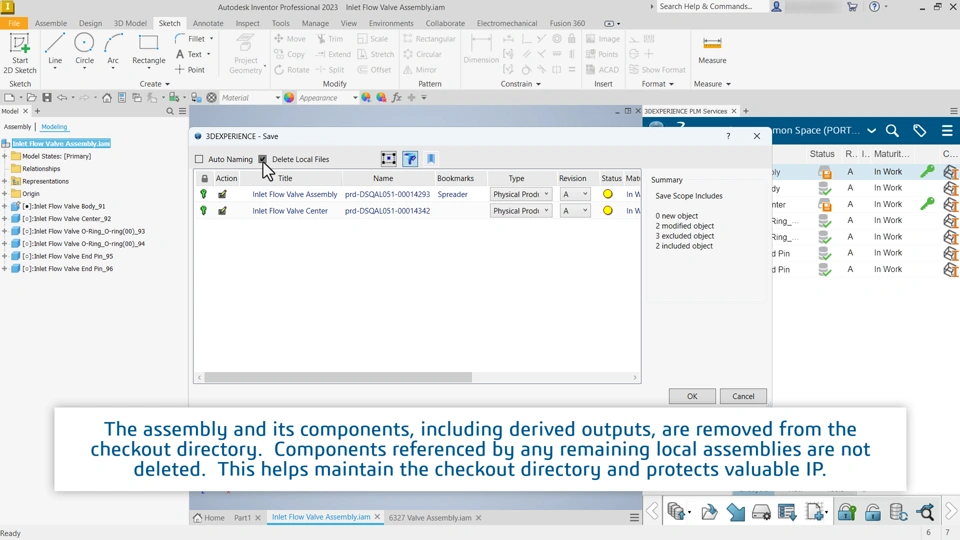Open the Assemble ribbon tab
Image resolution: width=960 pixels, height=540 pixels.
(51, 23)
